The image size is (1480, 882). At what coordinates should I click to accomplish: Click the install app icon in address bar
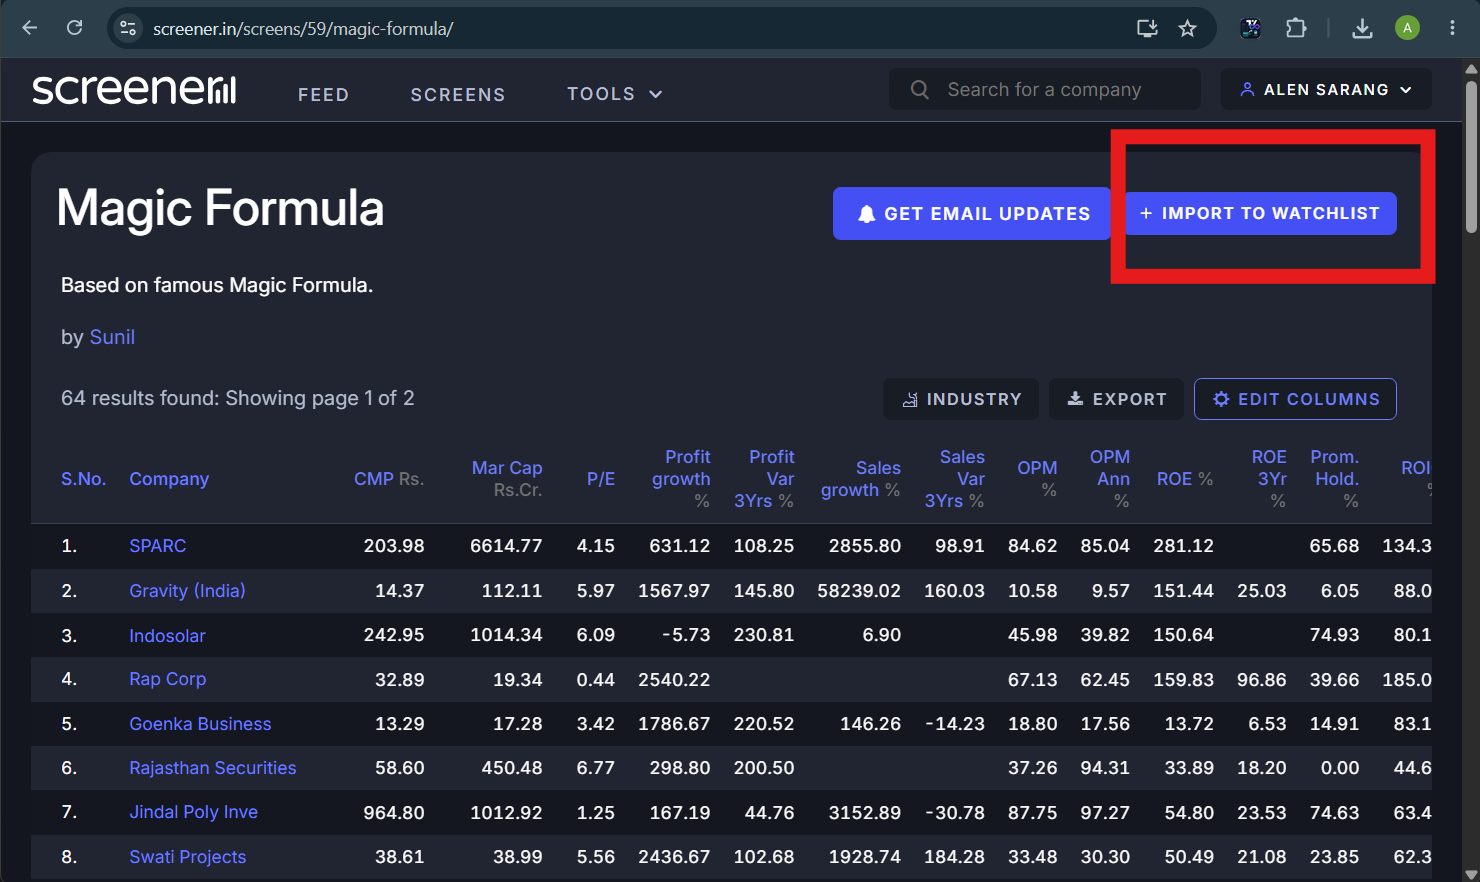(1147, 28)
